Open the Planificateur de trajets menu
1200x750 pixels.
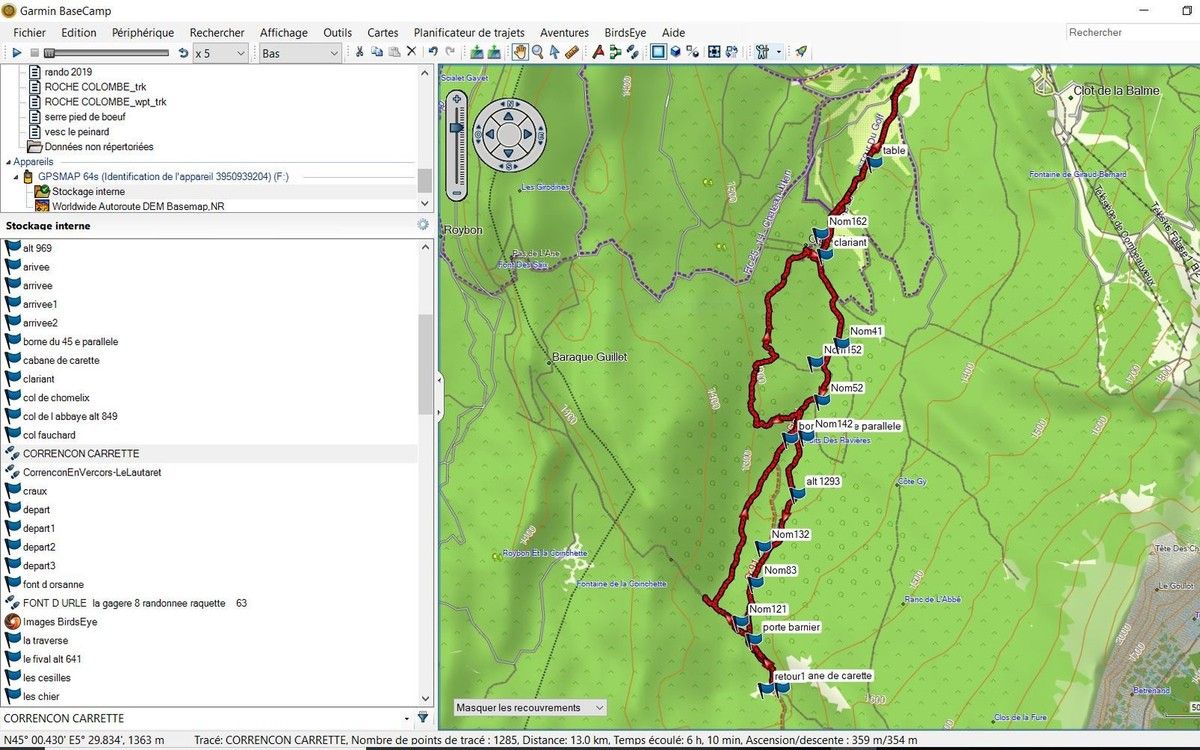click(x=469, y=33)
